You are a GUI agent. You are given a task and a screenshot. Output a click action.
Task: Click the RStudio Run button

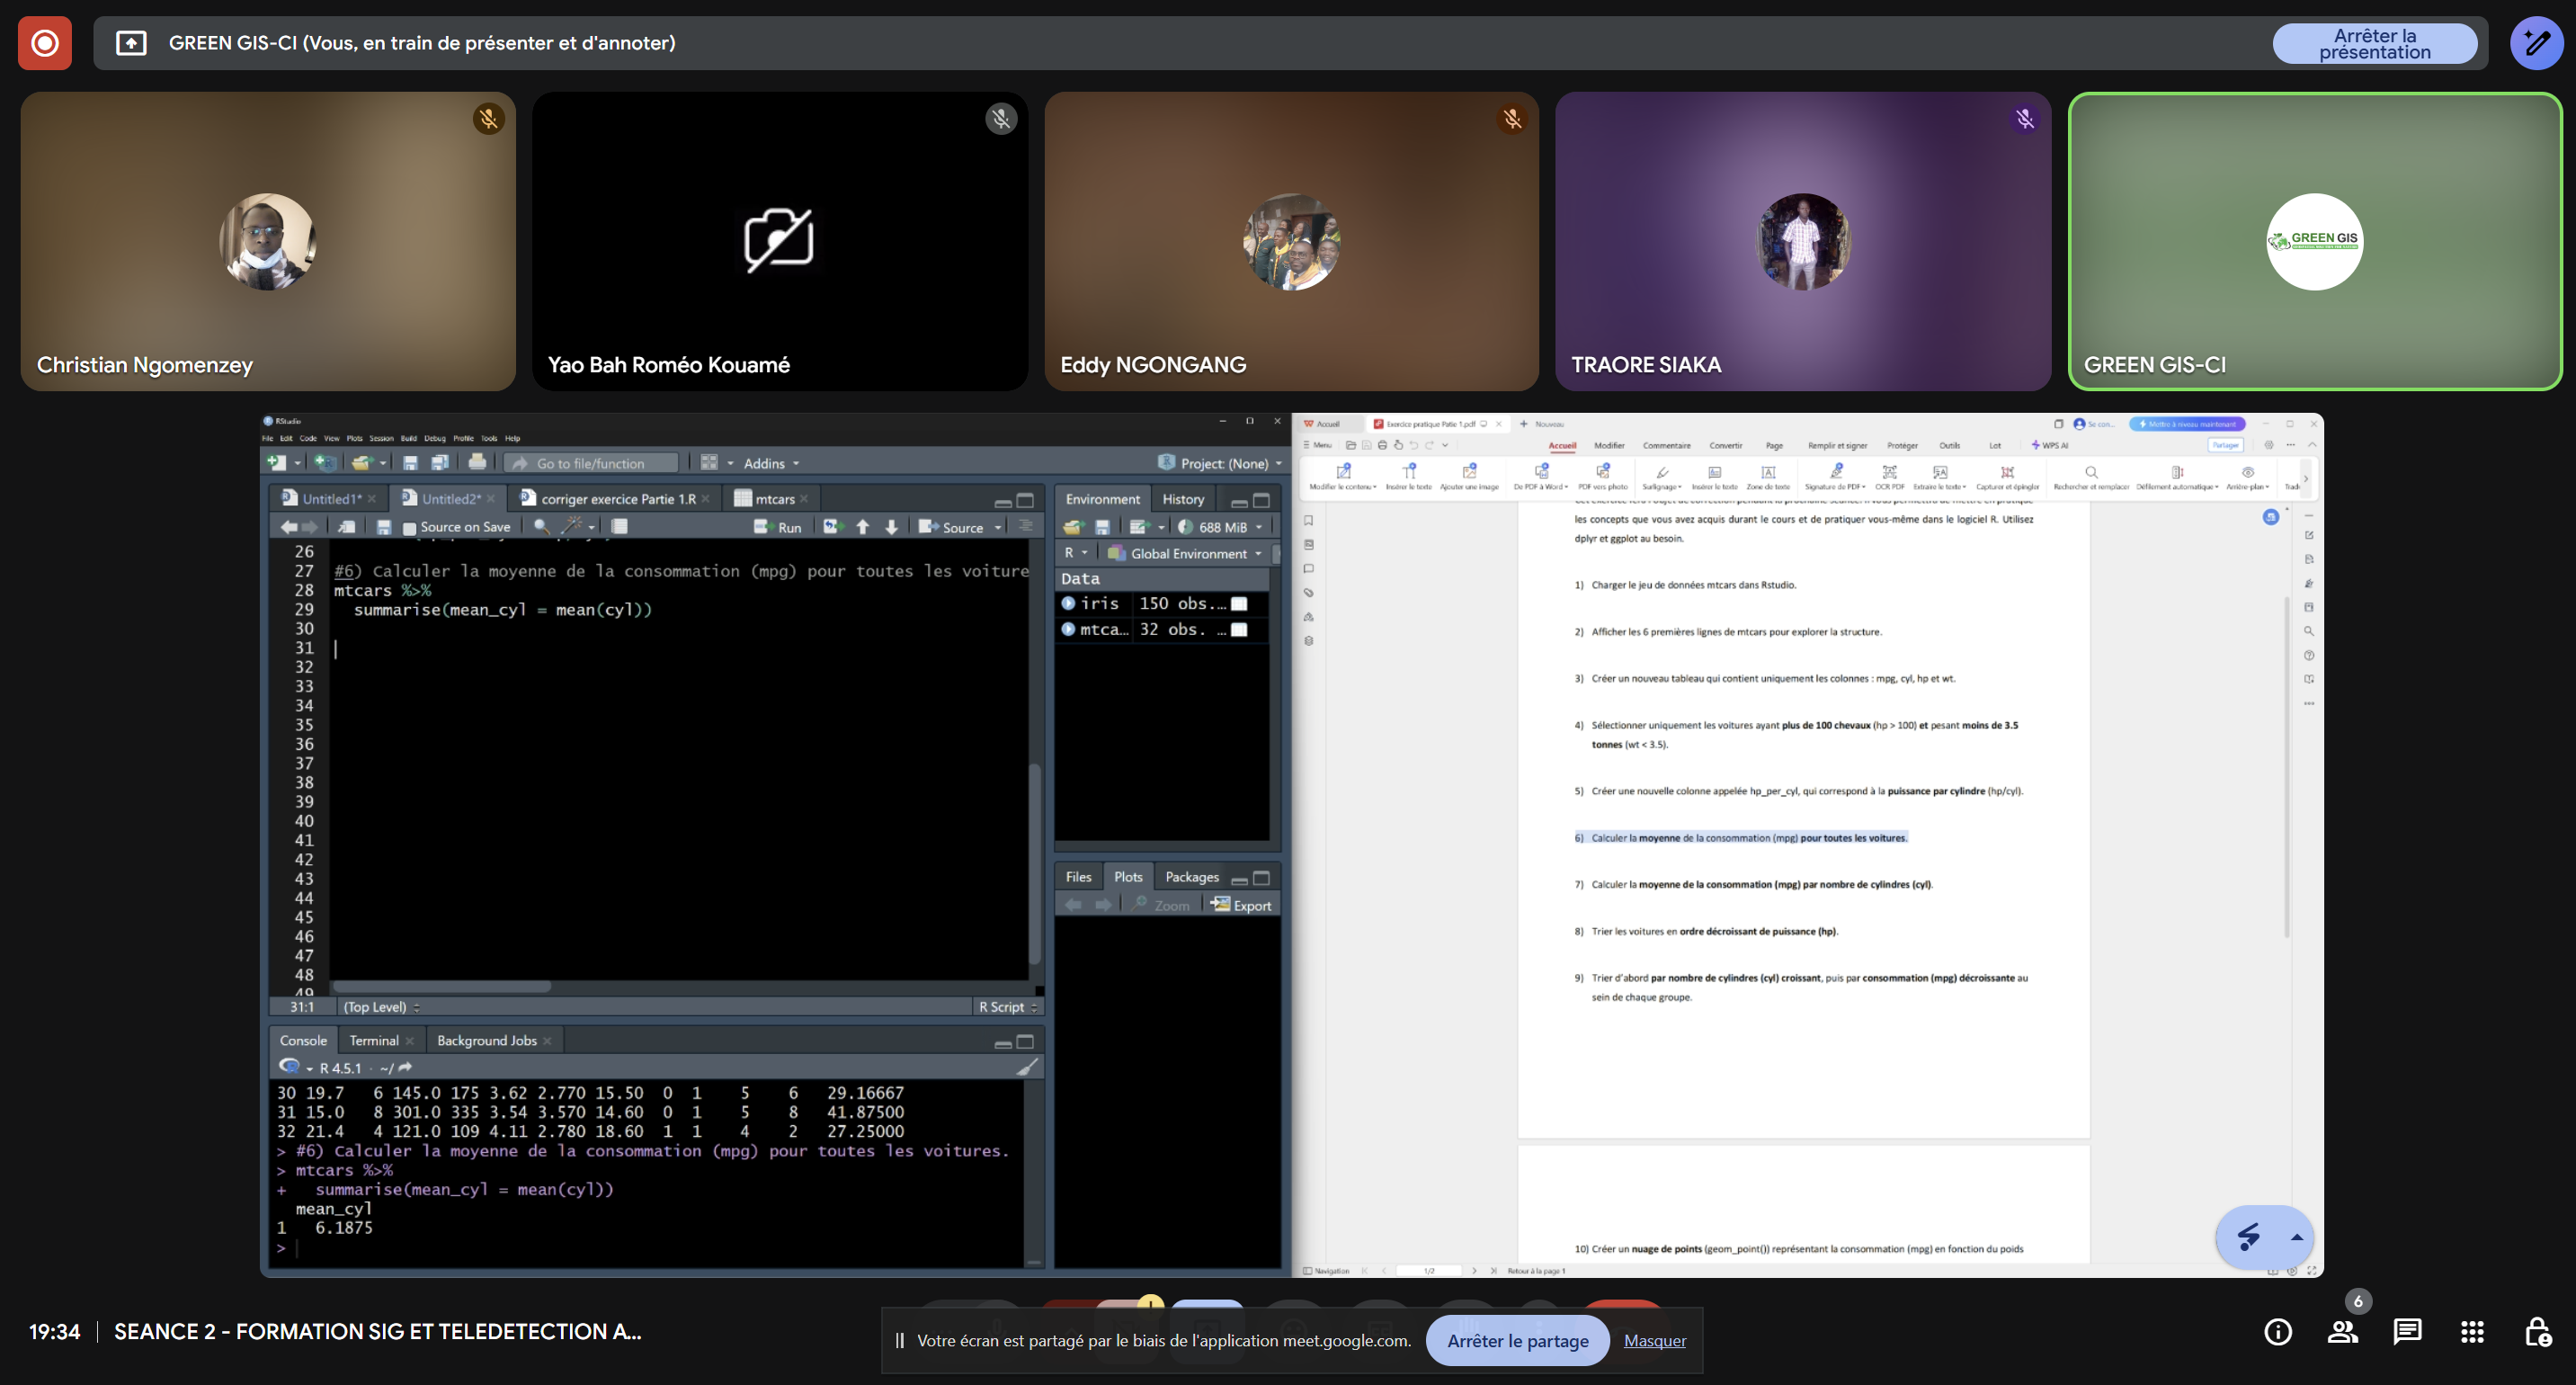point(778,527)
